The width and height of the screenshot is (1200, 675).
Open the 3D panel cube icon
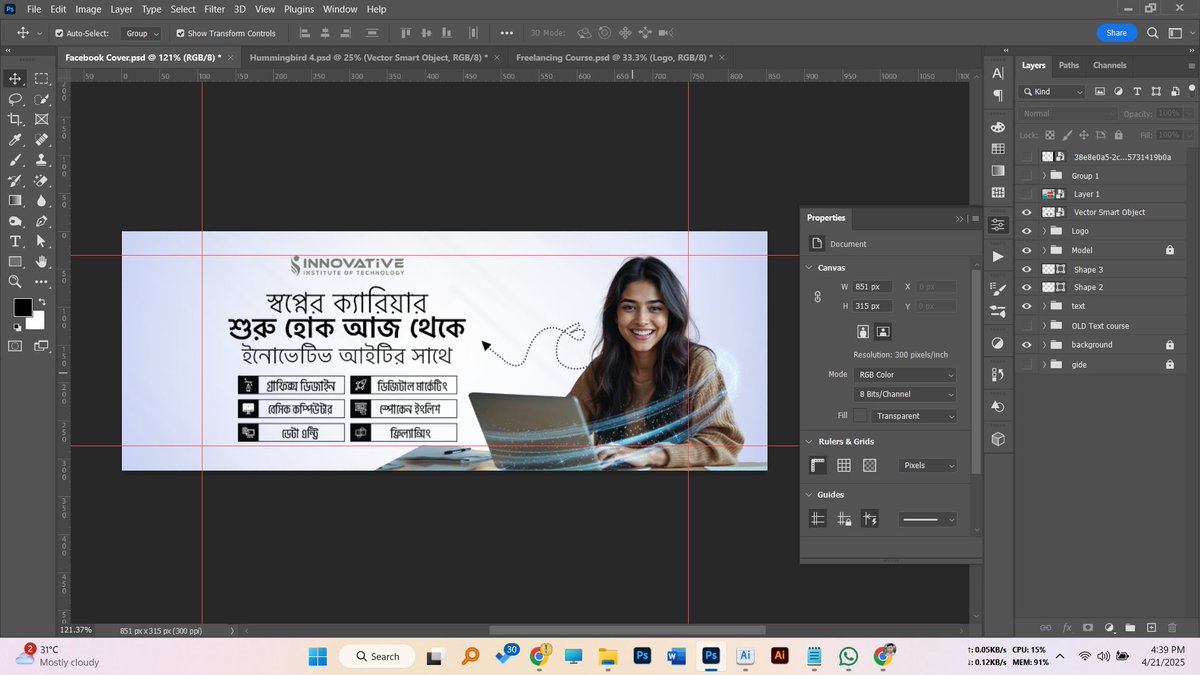pos(998,439)
